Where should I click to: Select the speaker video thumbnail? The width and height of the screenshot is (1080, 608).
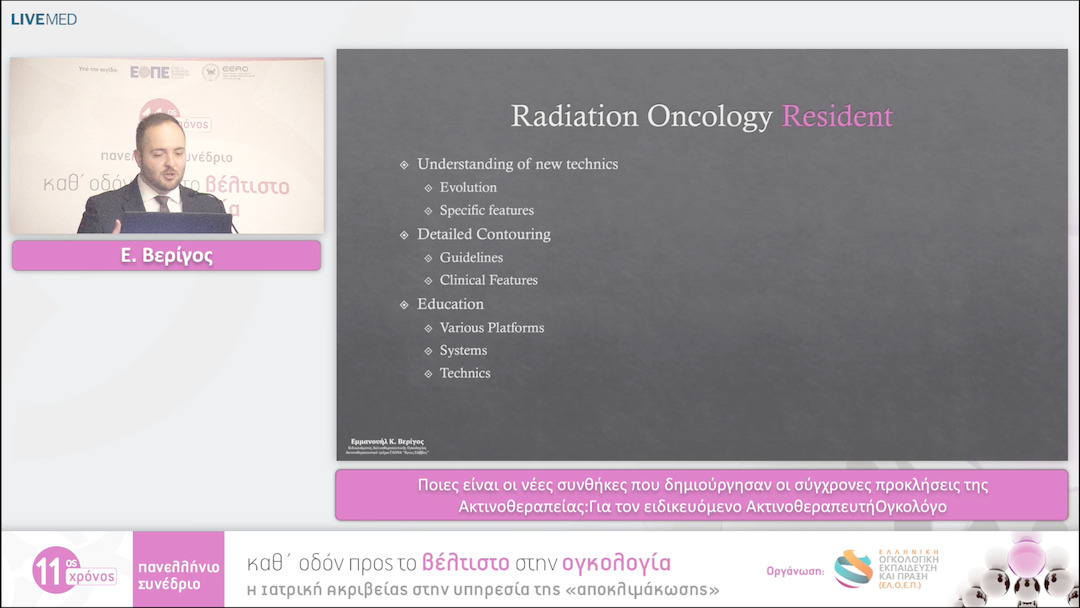[166, 146]
